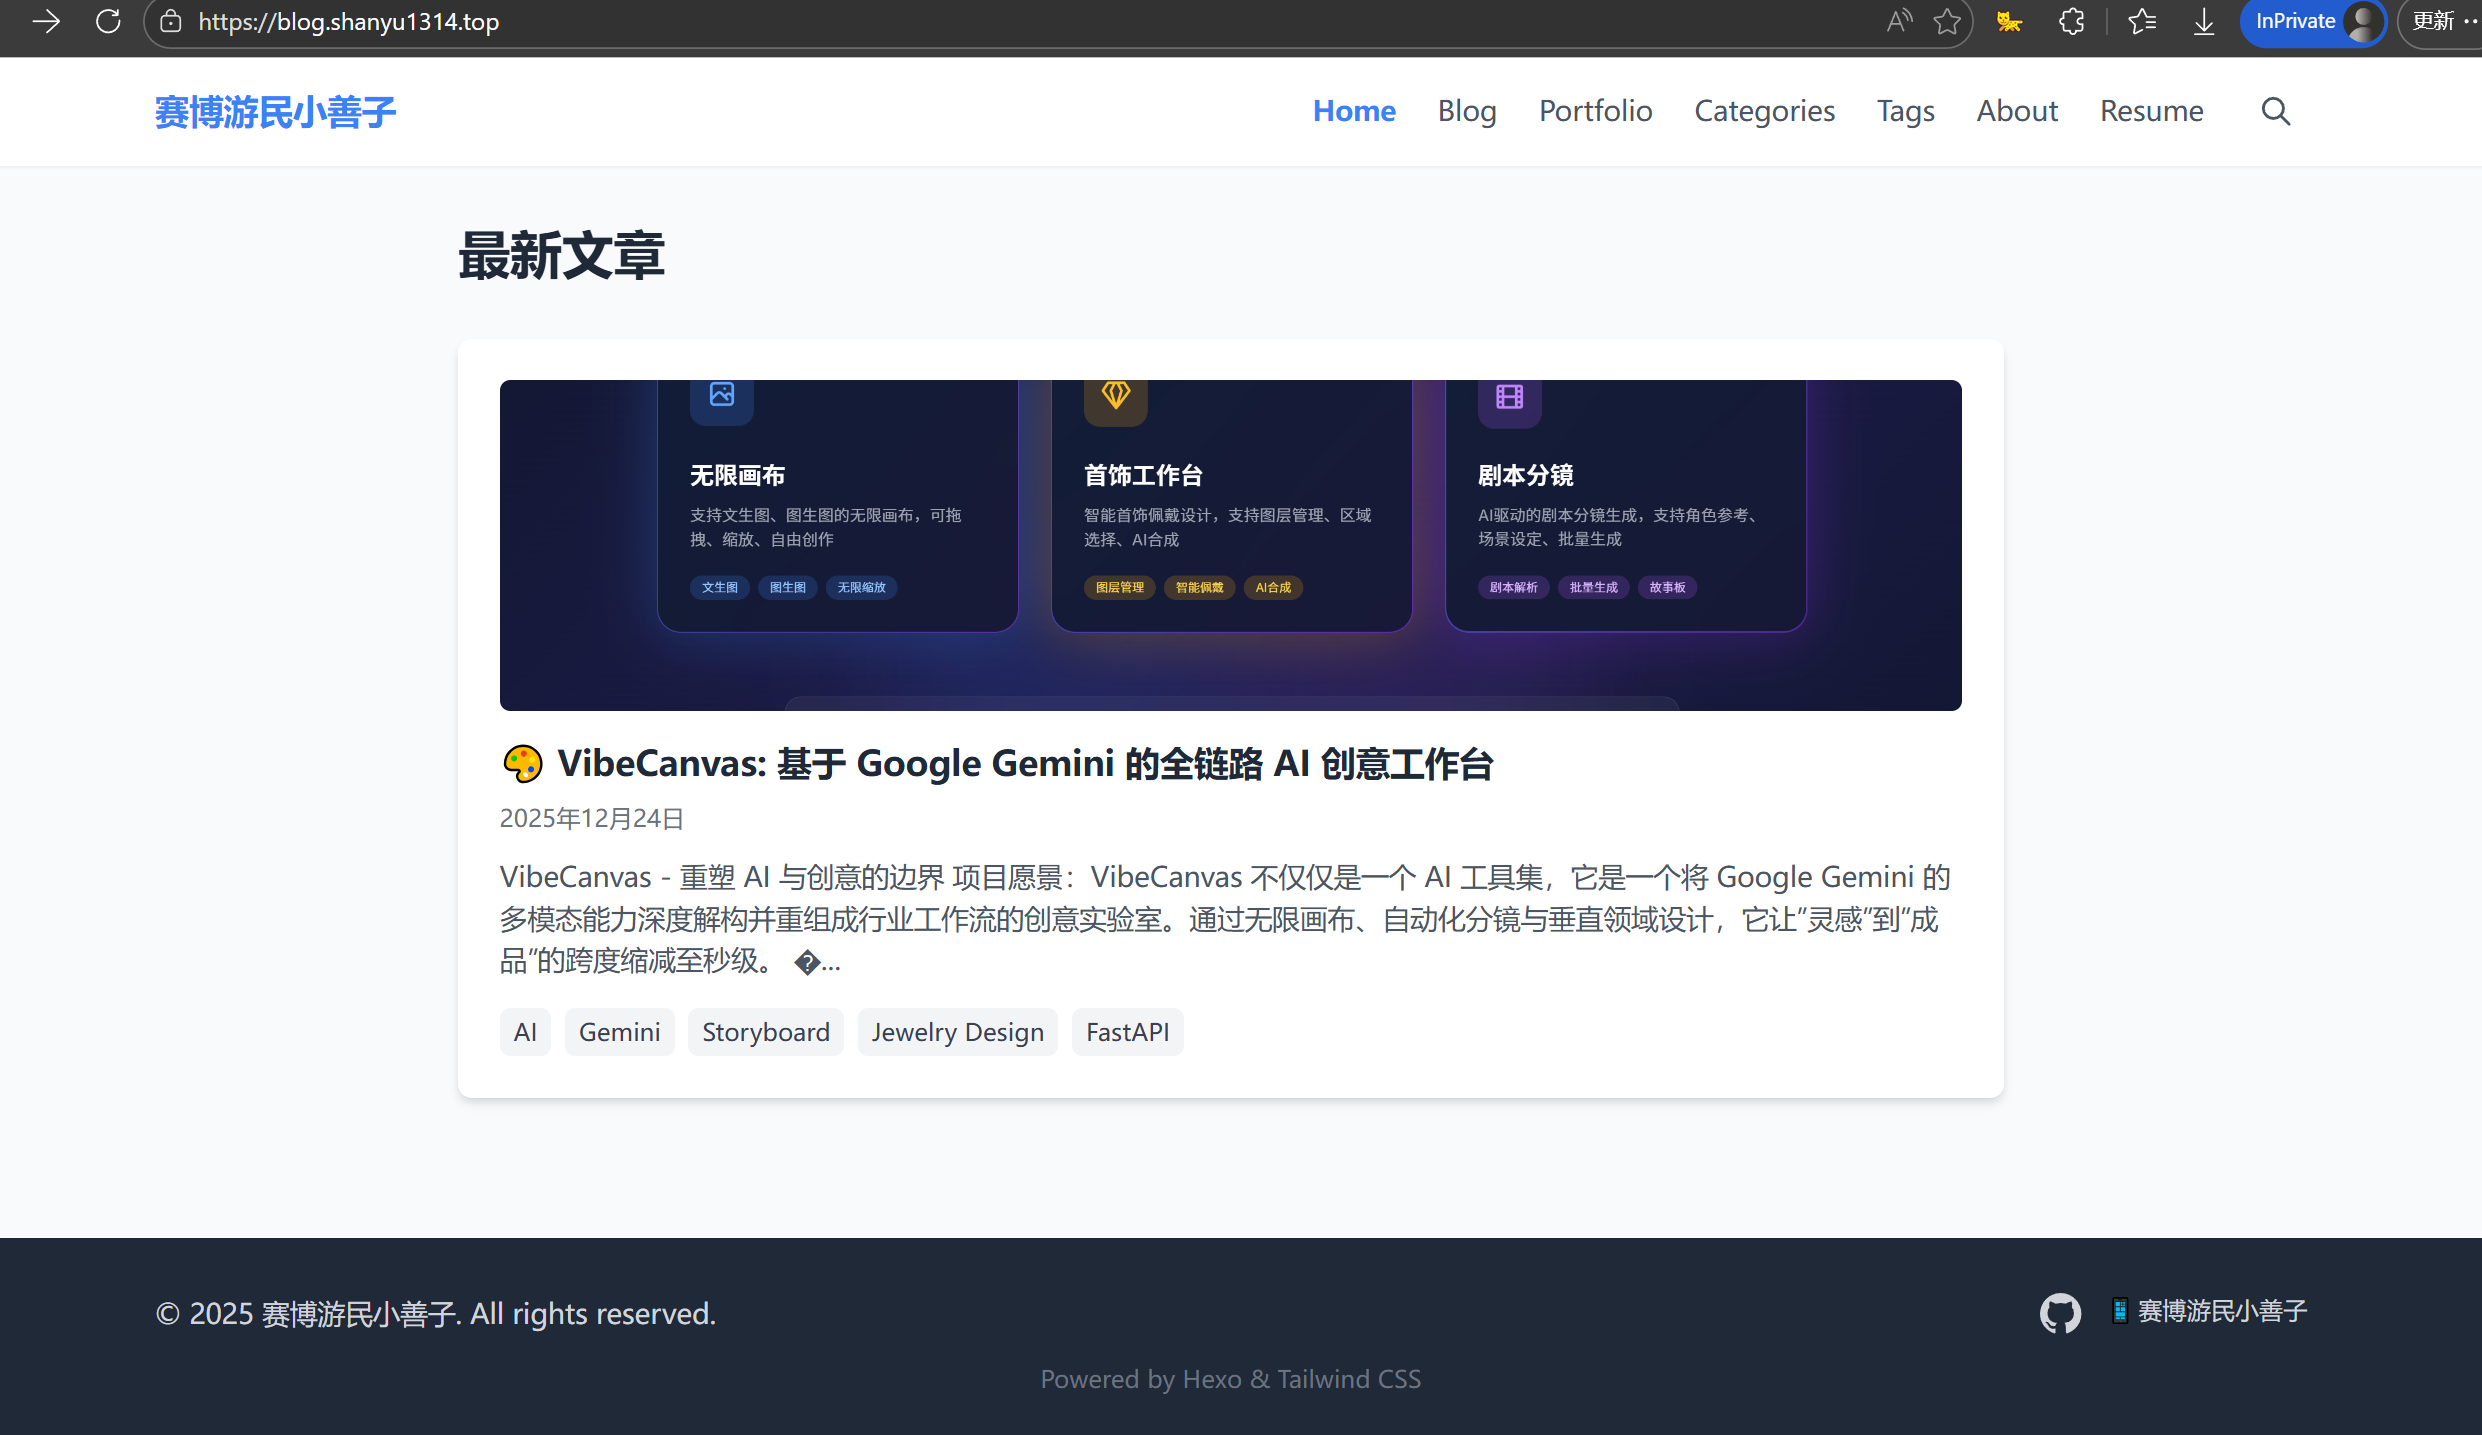Click the search magnifier icon in navbar
The image size is (2482, 1435).
(2275, 111)
